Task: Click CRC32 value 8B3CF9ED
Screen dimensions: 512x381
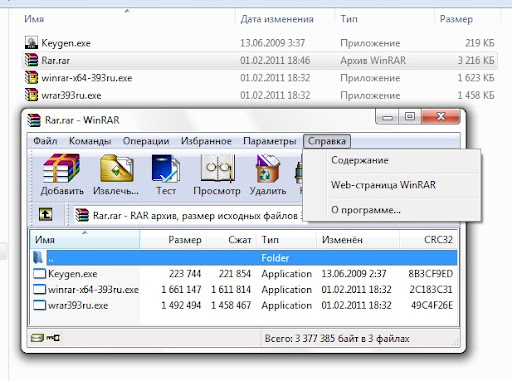Action: 431,274
